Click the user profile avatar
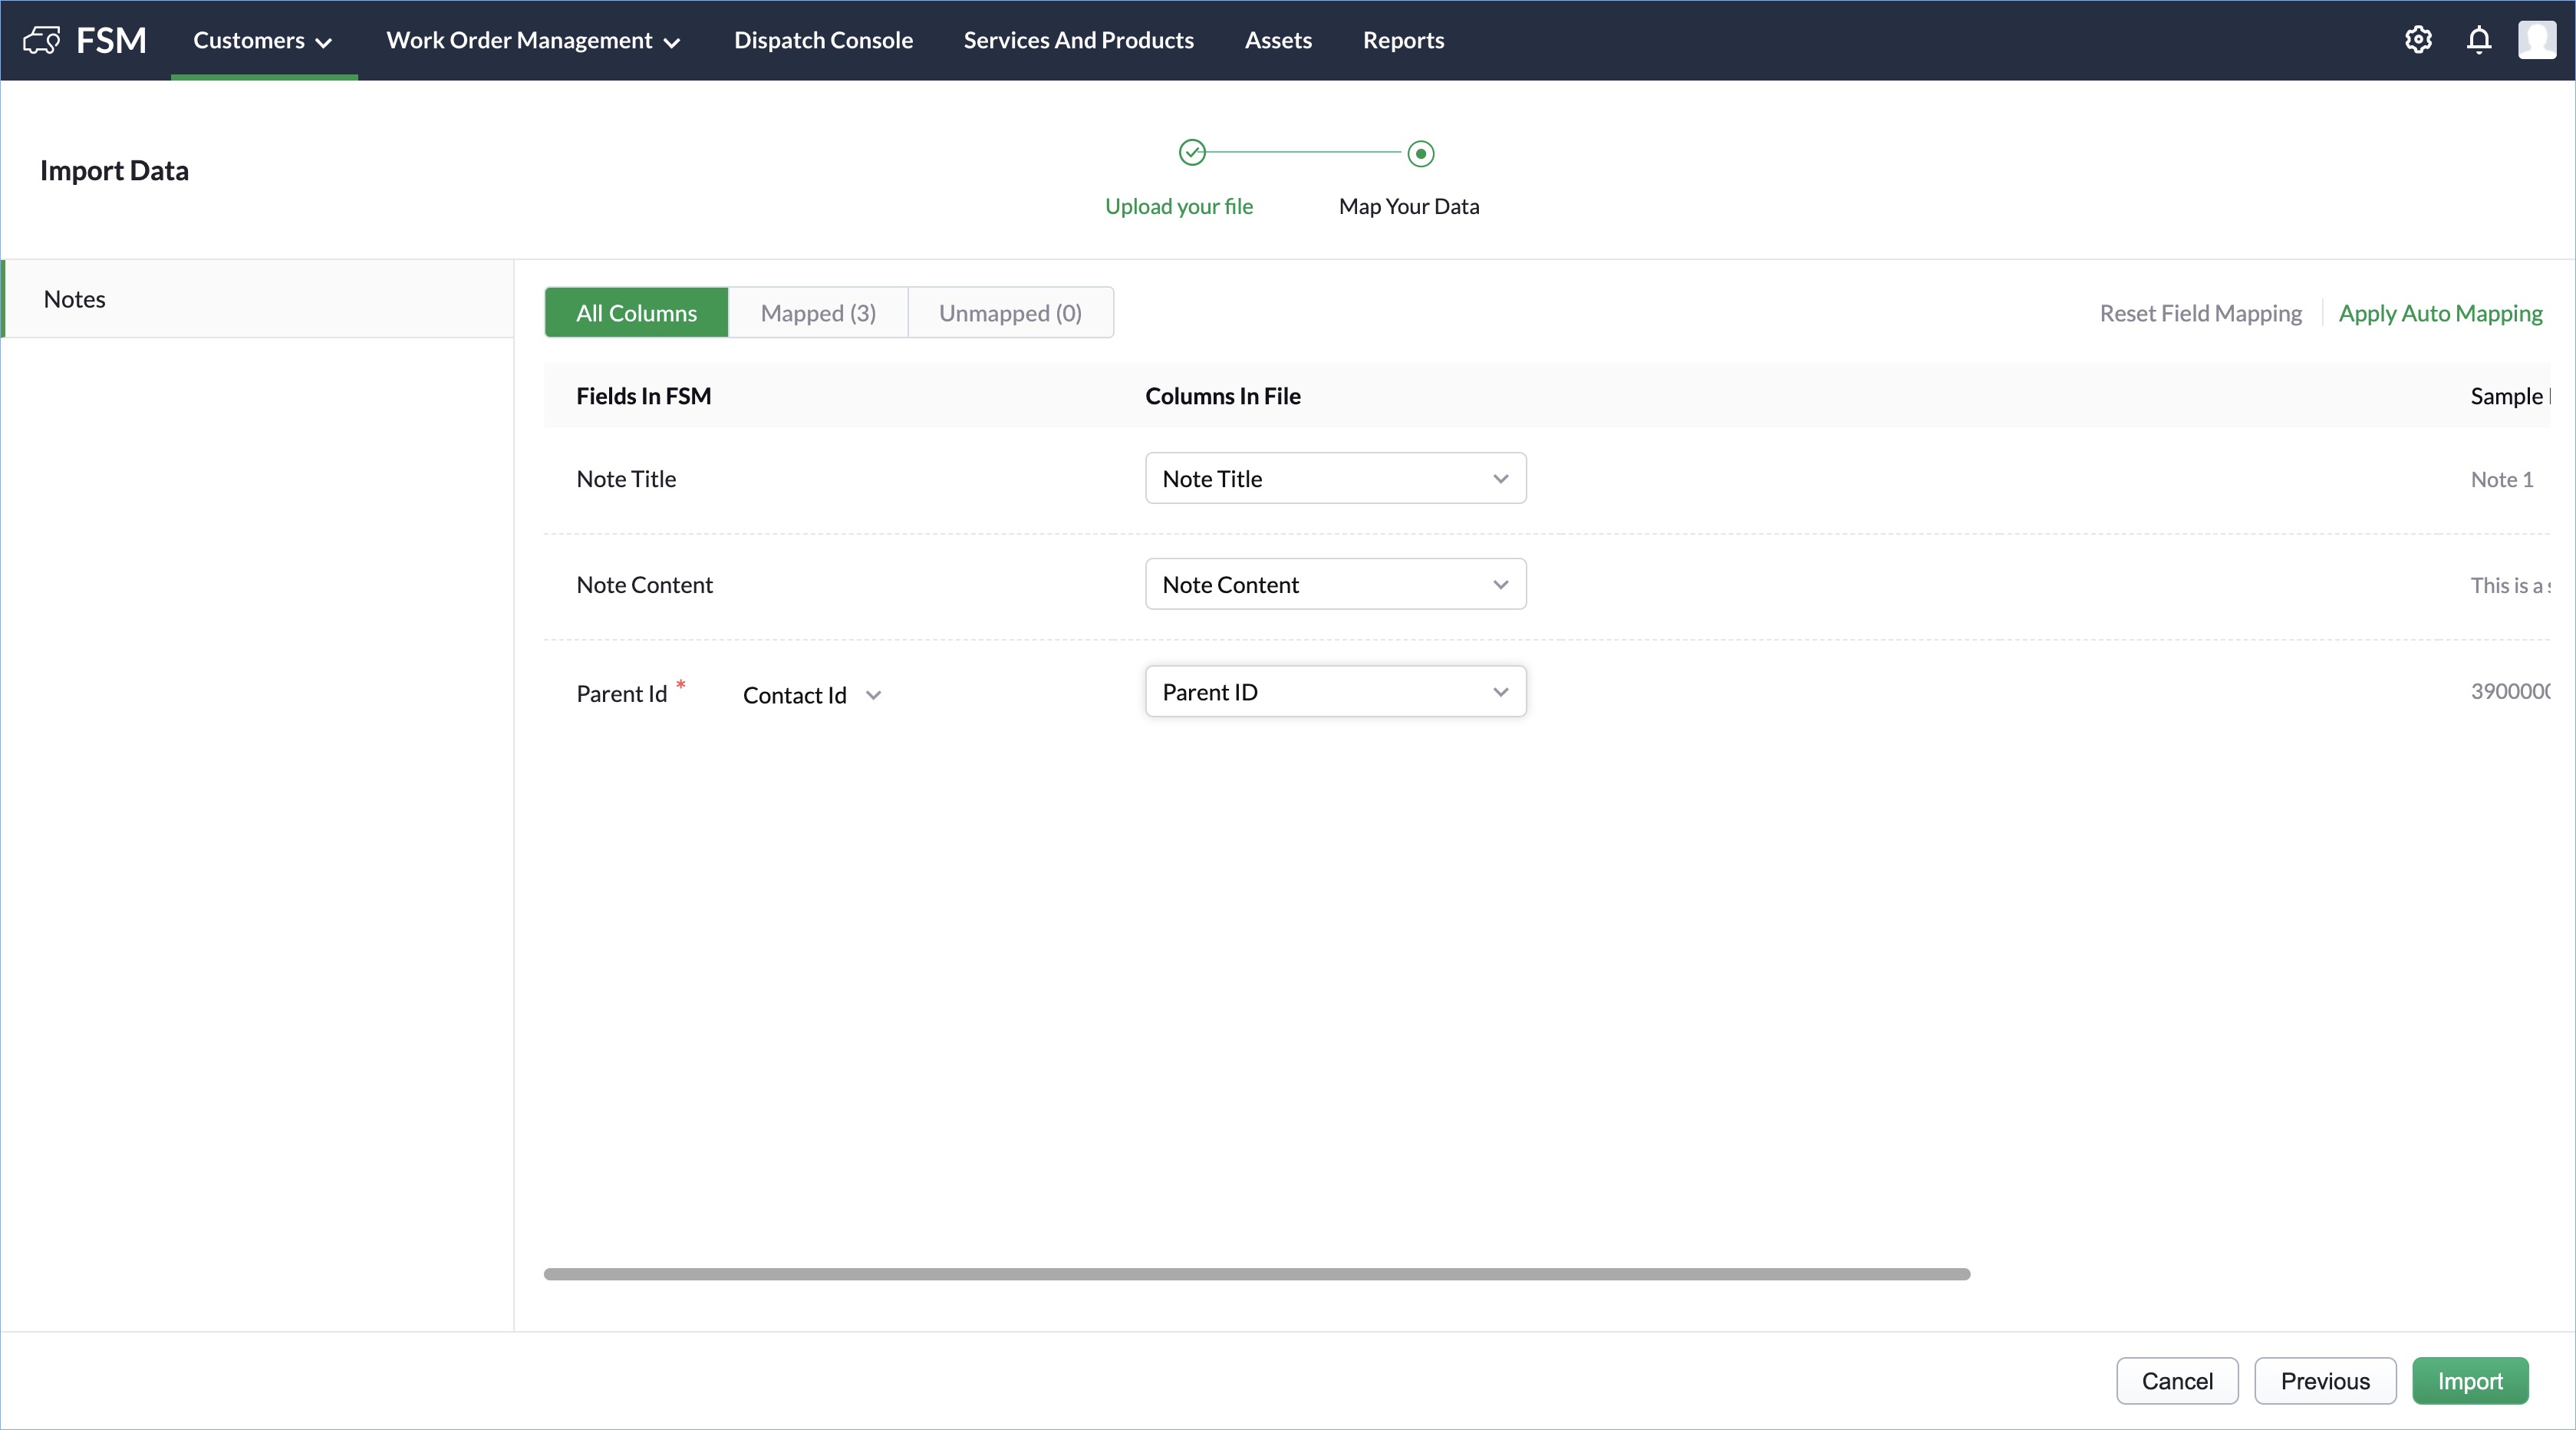 pos(2536,40)
